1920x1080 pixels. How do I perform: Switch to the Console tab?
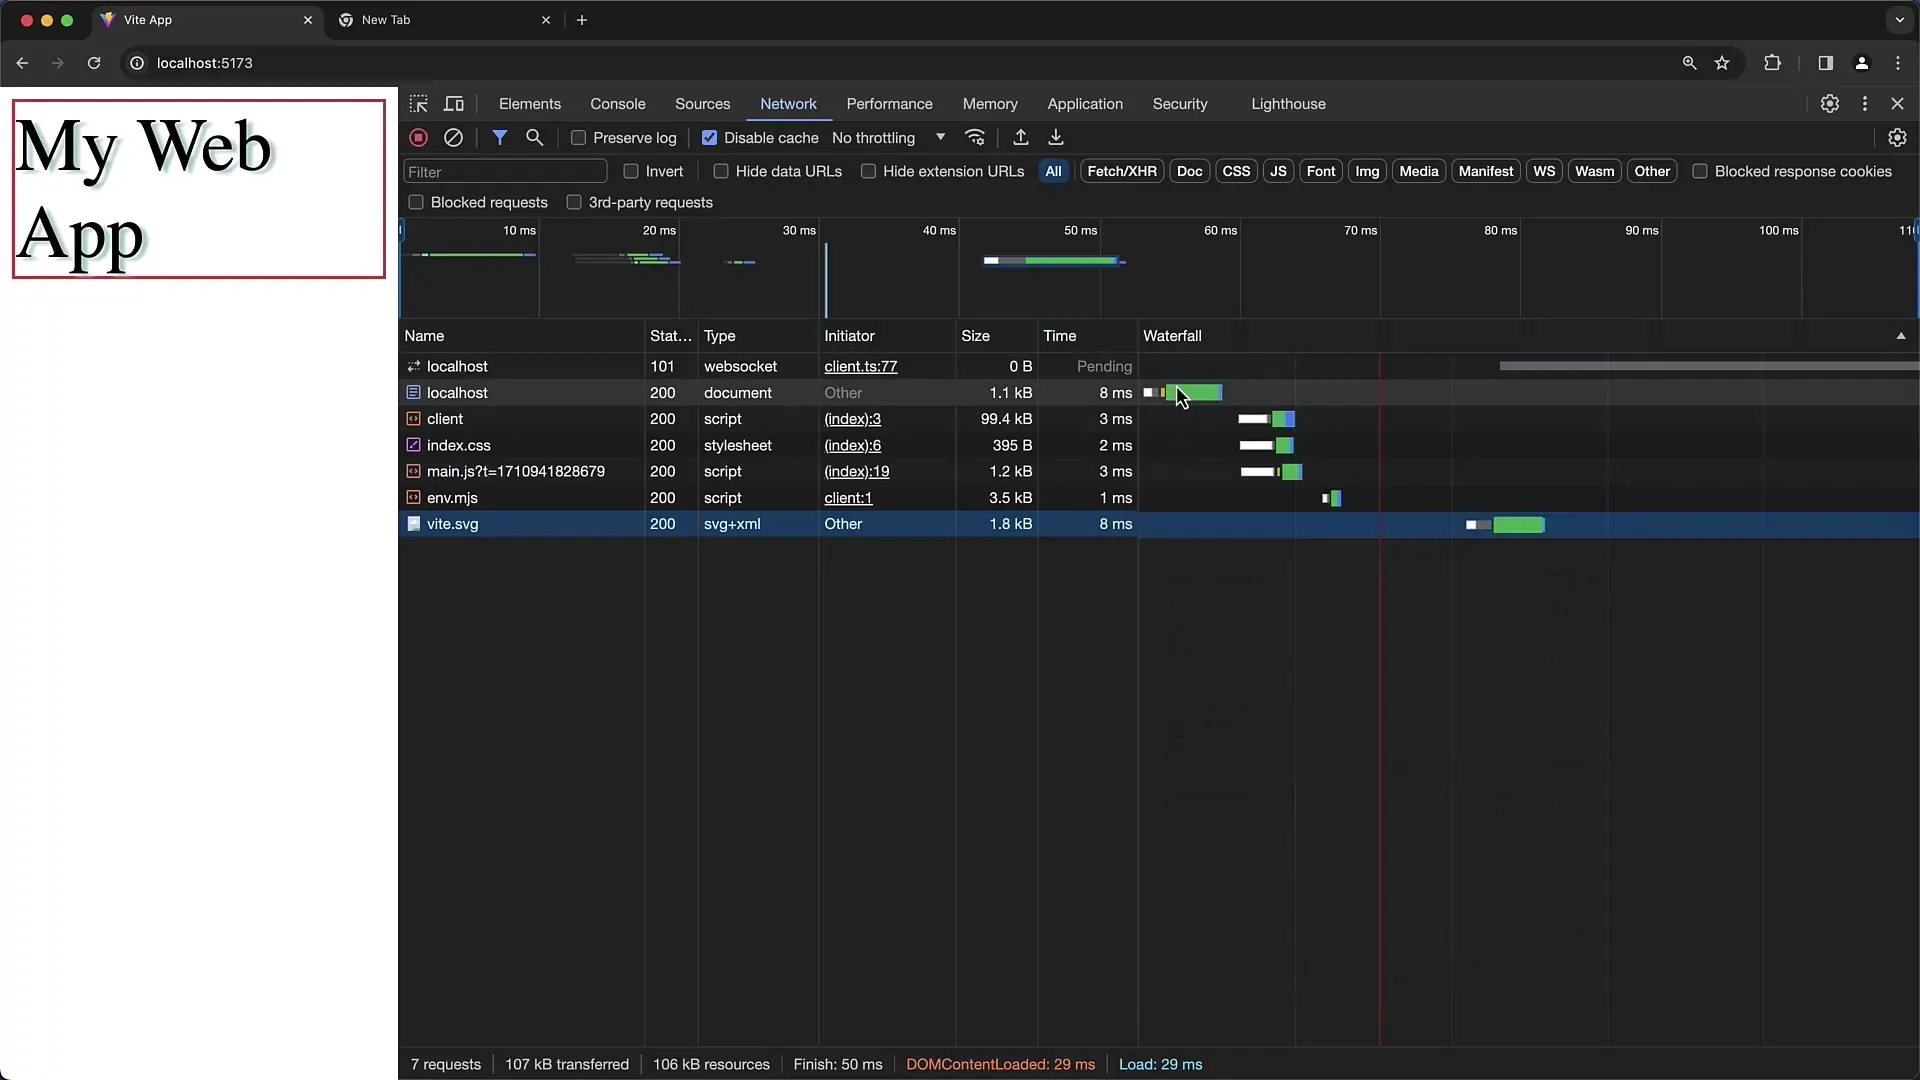coord(617,104)
